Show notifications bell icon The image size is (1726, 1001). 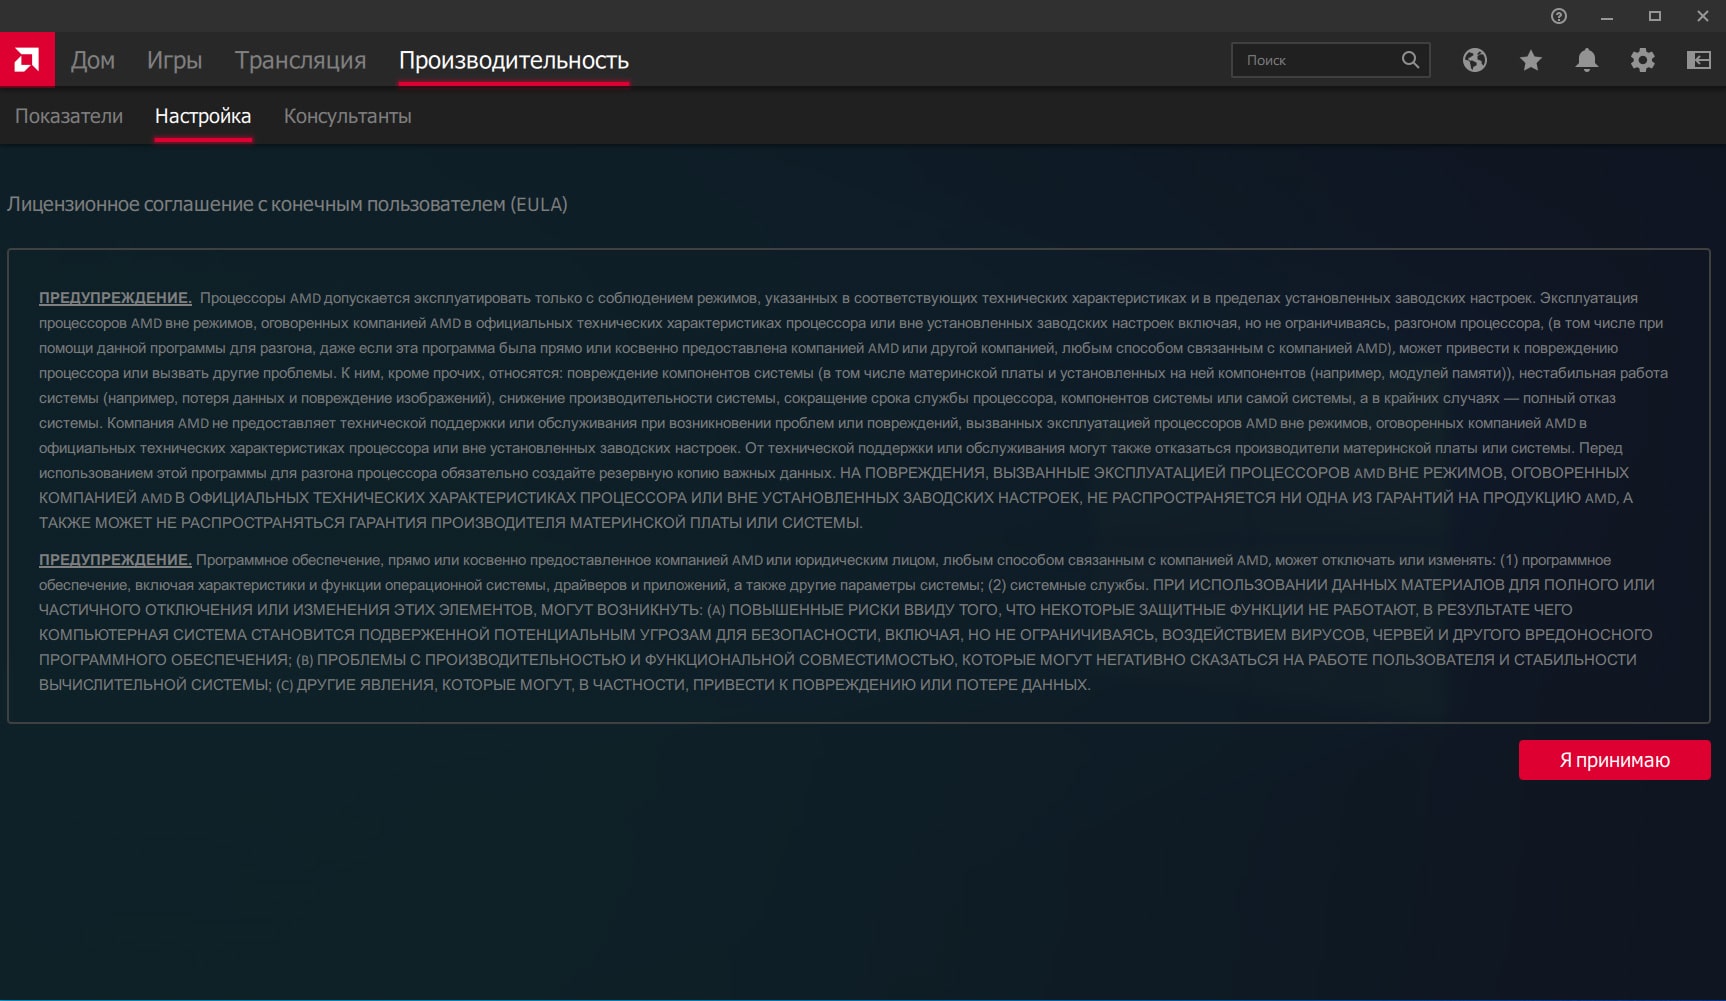click(x=1586, y=60)
